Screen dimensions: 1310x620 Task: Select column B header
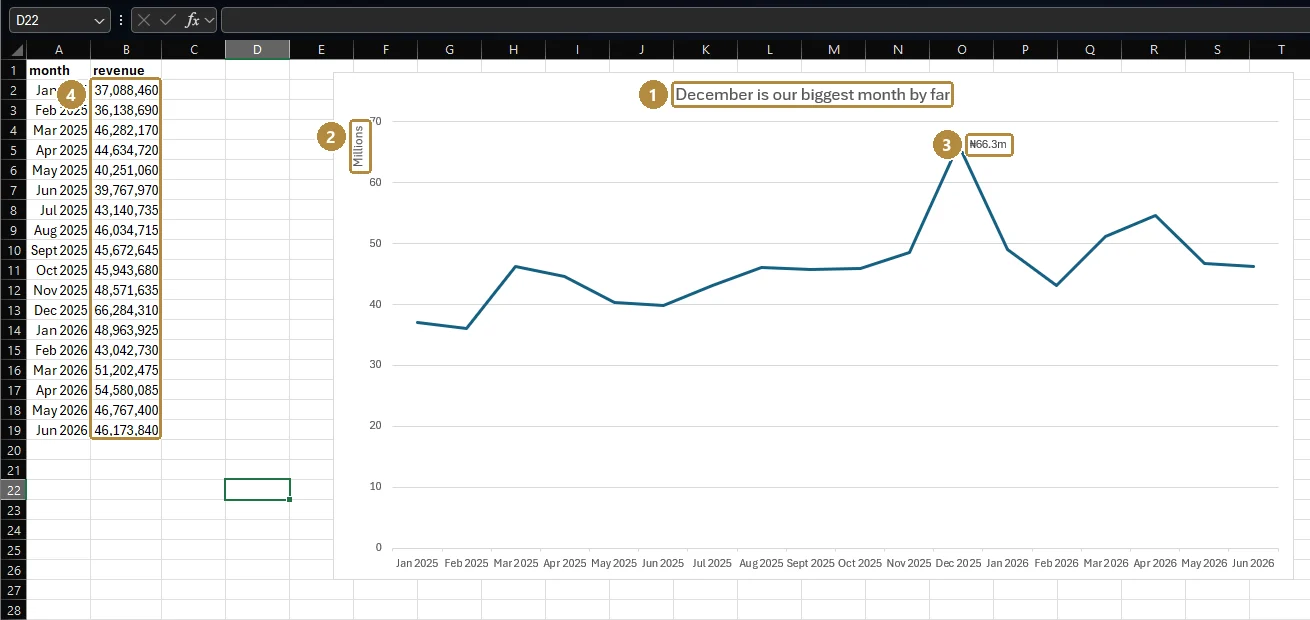point(126,50)
